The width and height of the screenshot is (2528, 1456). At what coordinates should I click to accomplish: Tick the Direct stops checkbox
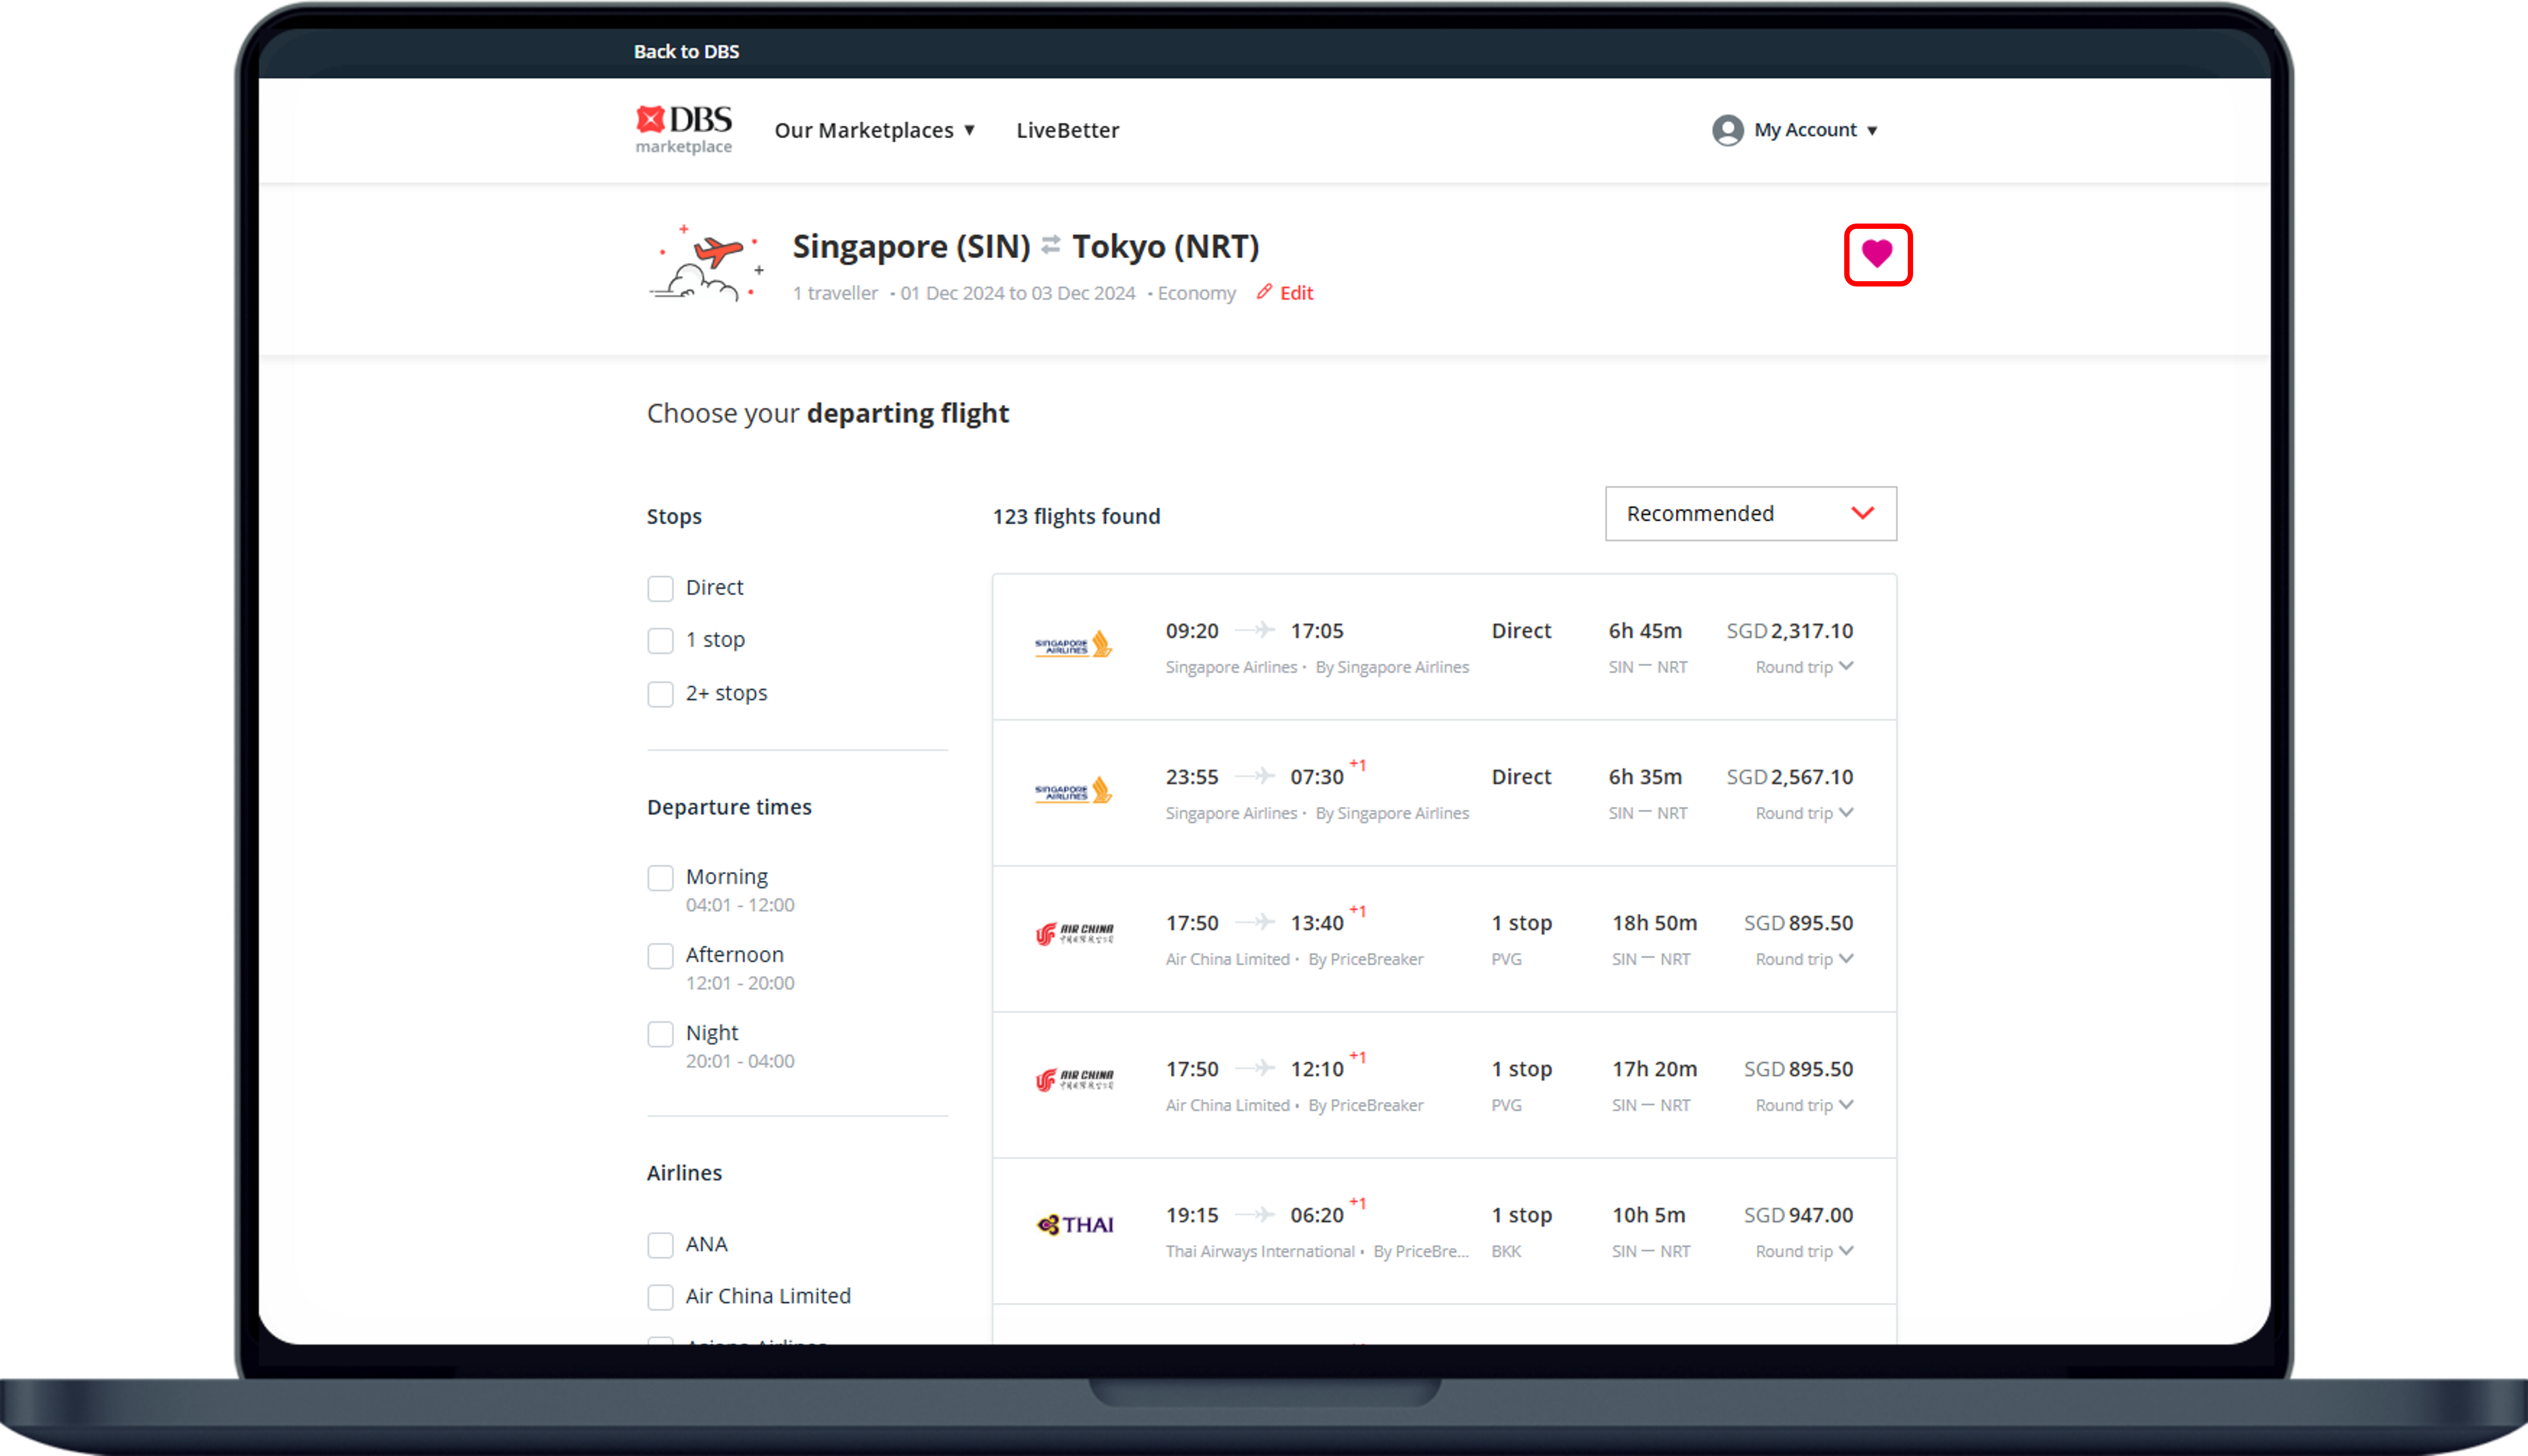660,588
